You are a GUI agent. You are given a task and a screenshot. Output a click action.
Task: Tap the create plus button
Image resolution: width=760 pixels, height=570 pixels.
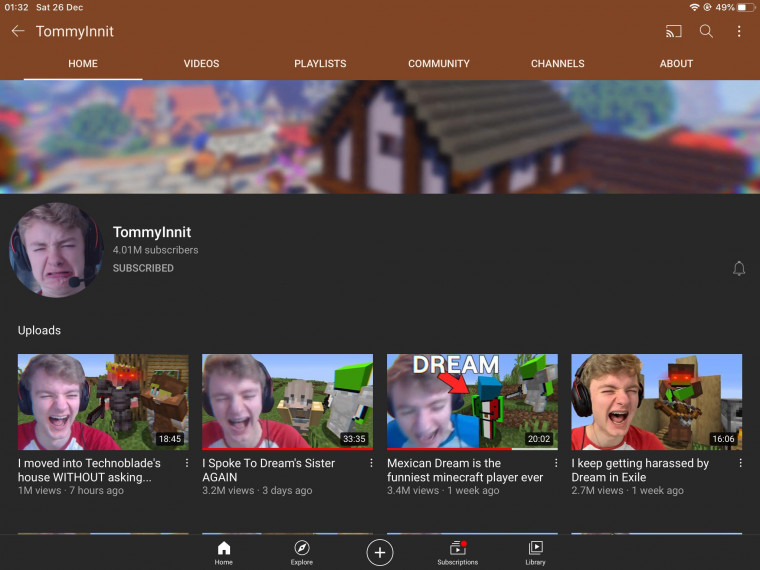coord(379,552)
